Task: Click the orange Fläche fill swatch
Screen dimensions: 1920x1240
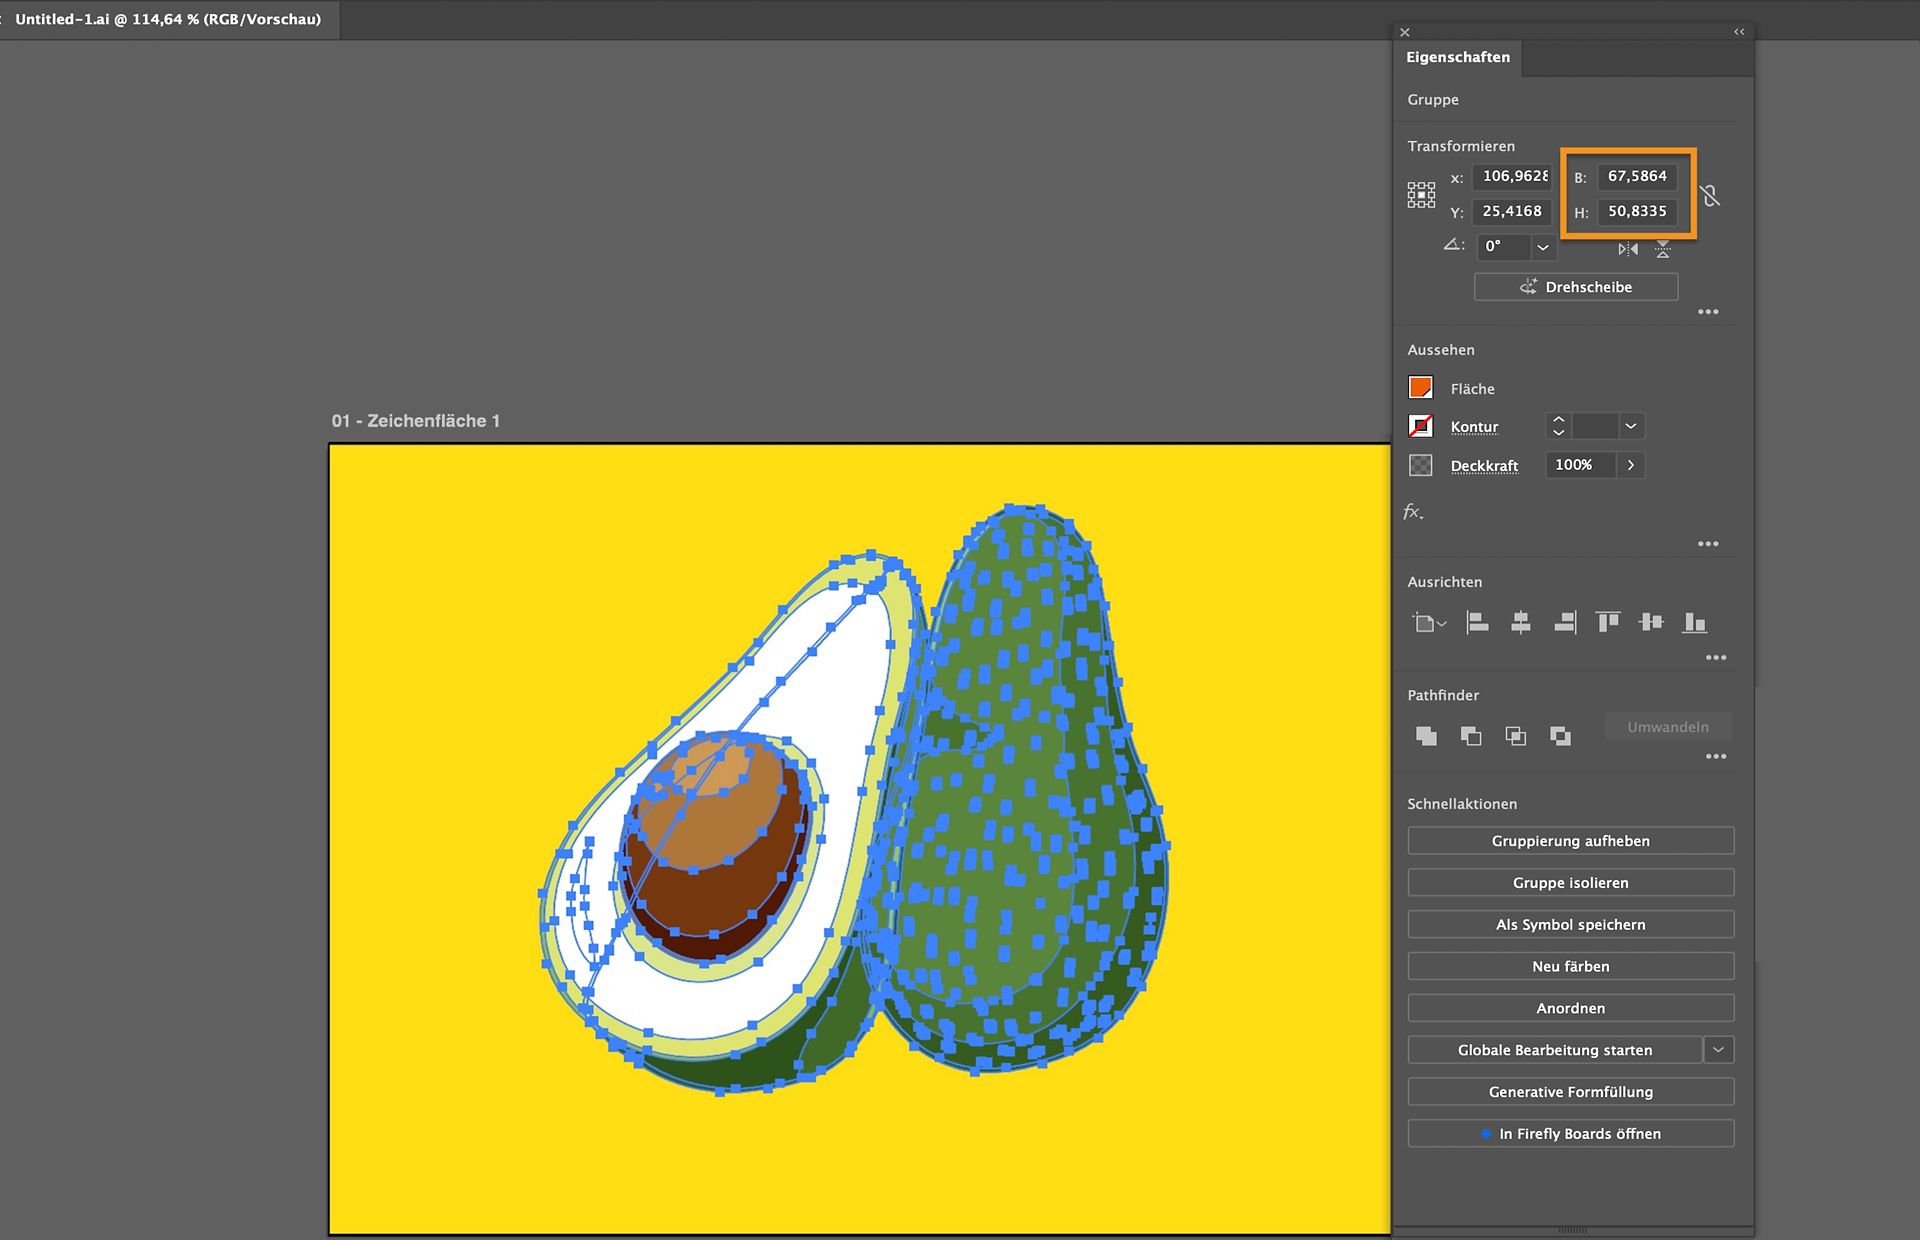Action: [1420, 388]
